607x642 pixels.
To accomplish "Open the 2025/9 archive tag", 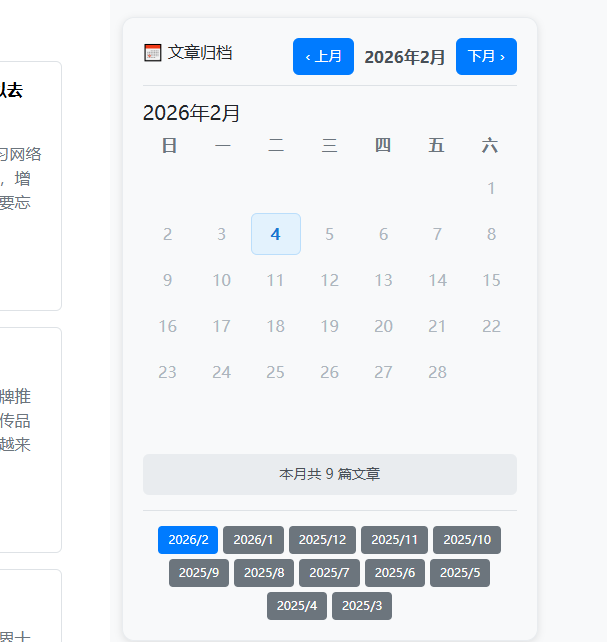I will 199,573.
